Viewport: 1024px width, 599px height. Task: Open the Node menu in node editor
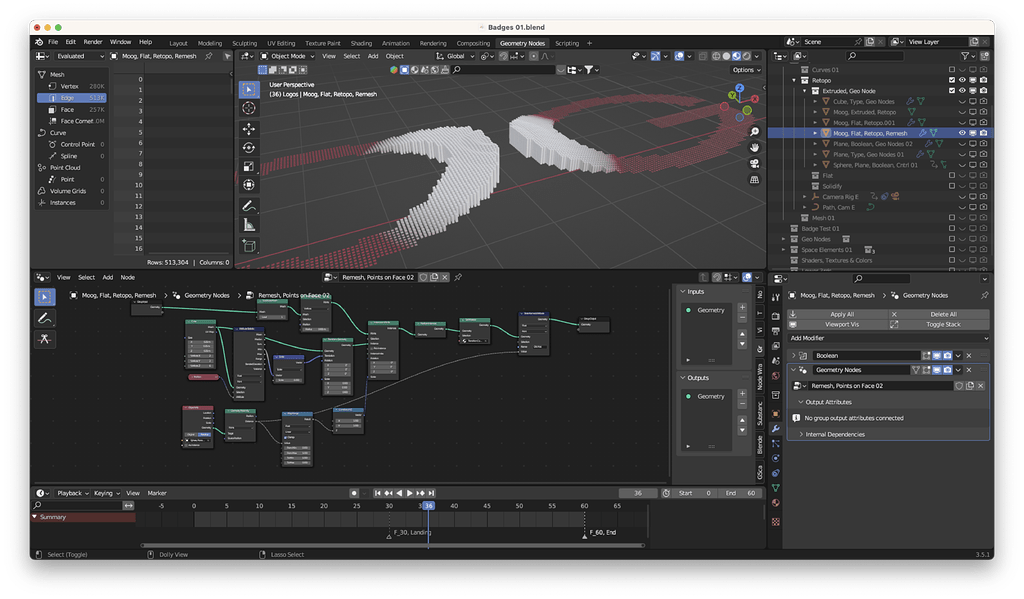[x=127, y=278]
